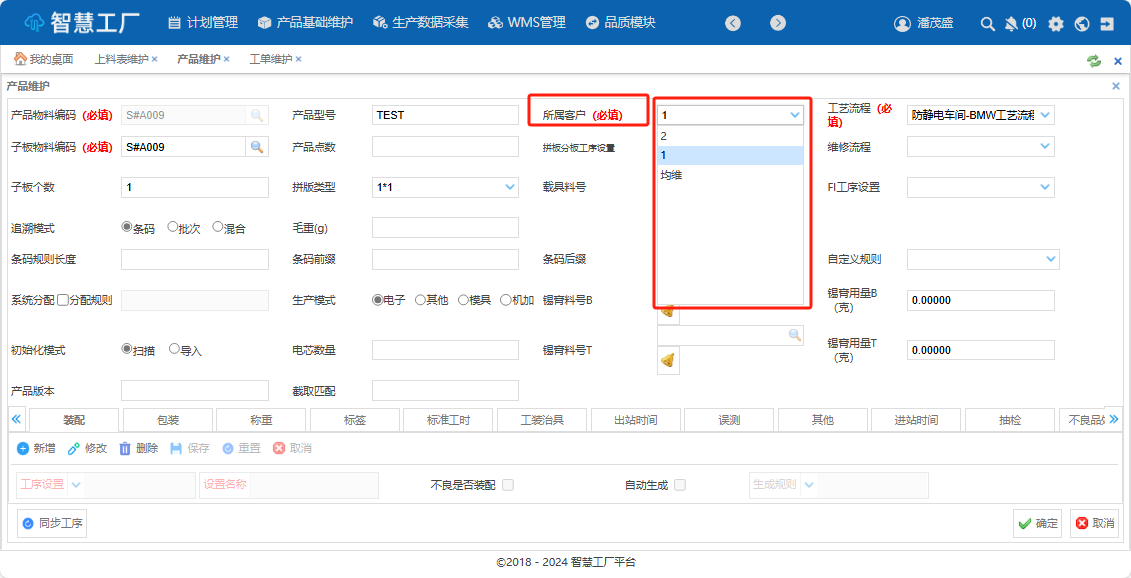The image size is (1131, 578).
Task: Click the 产品型号 input field
Action: coord(444,115)
